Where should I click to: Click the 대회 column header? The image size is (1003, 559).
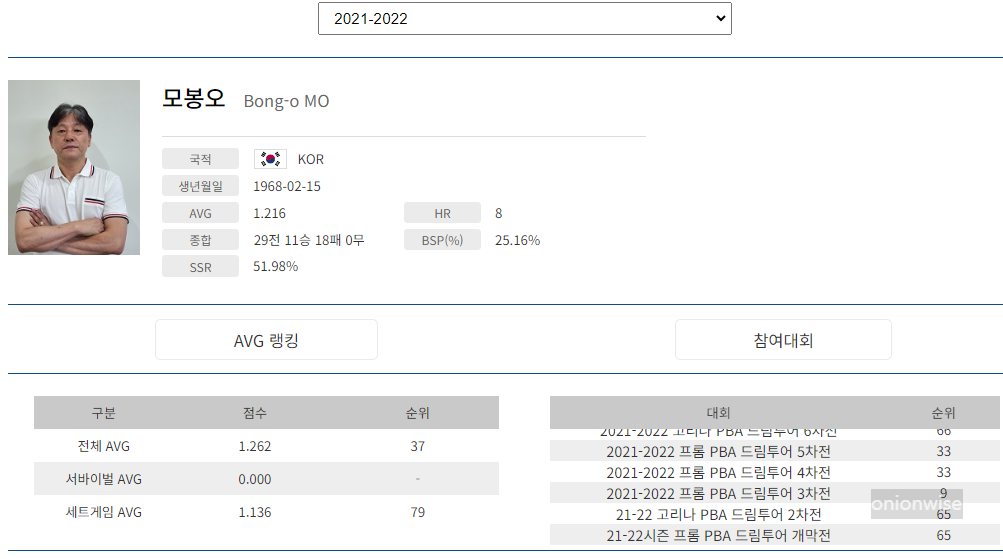tap(718, 413)
